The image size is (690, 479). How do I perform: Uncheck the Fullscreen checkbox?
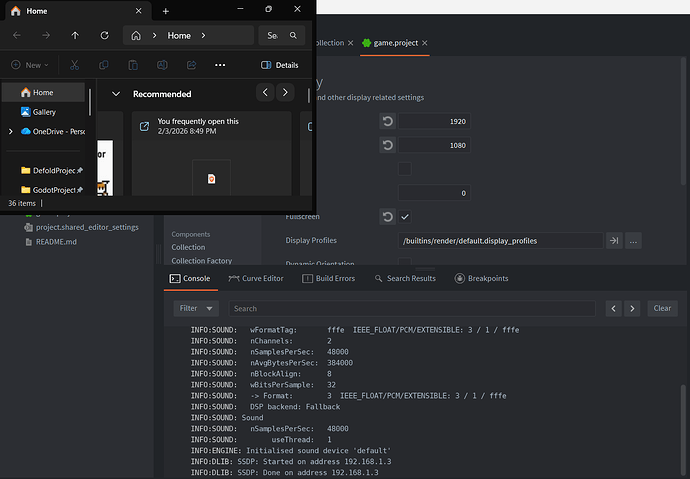[x=405, y=216]
